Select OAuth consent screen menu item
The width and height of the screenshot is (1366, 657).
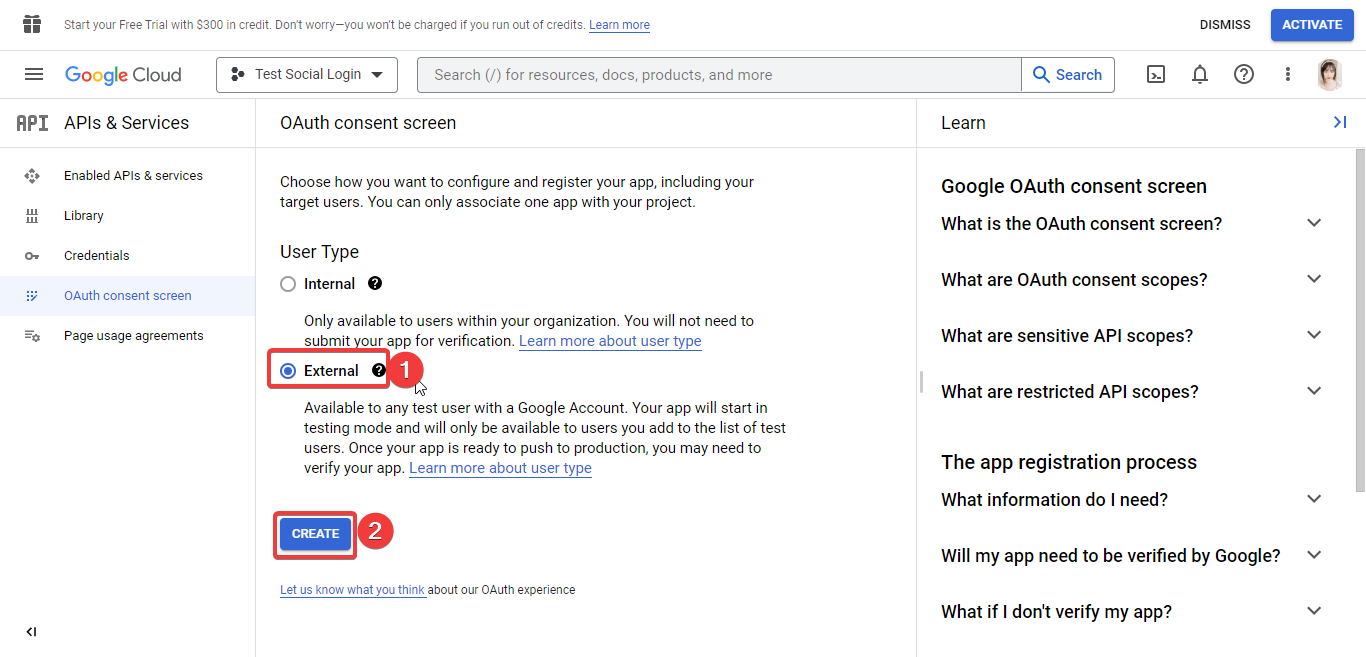(128, 296)
